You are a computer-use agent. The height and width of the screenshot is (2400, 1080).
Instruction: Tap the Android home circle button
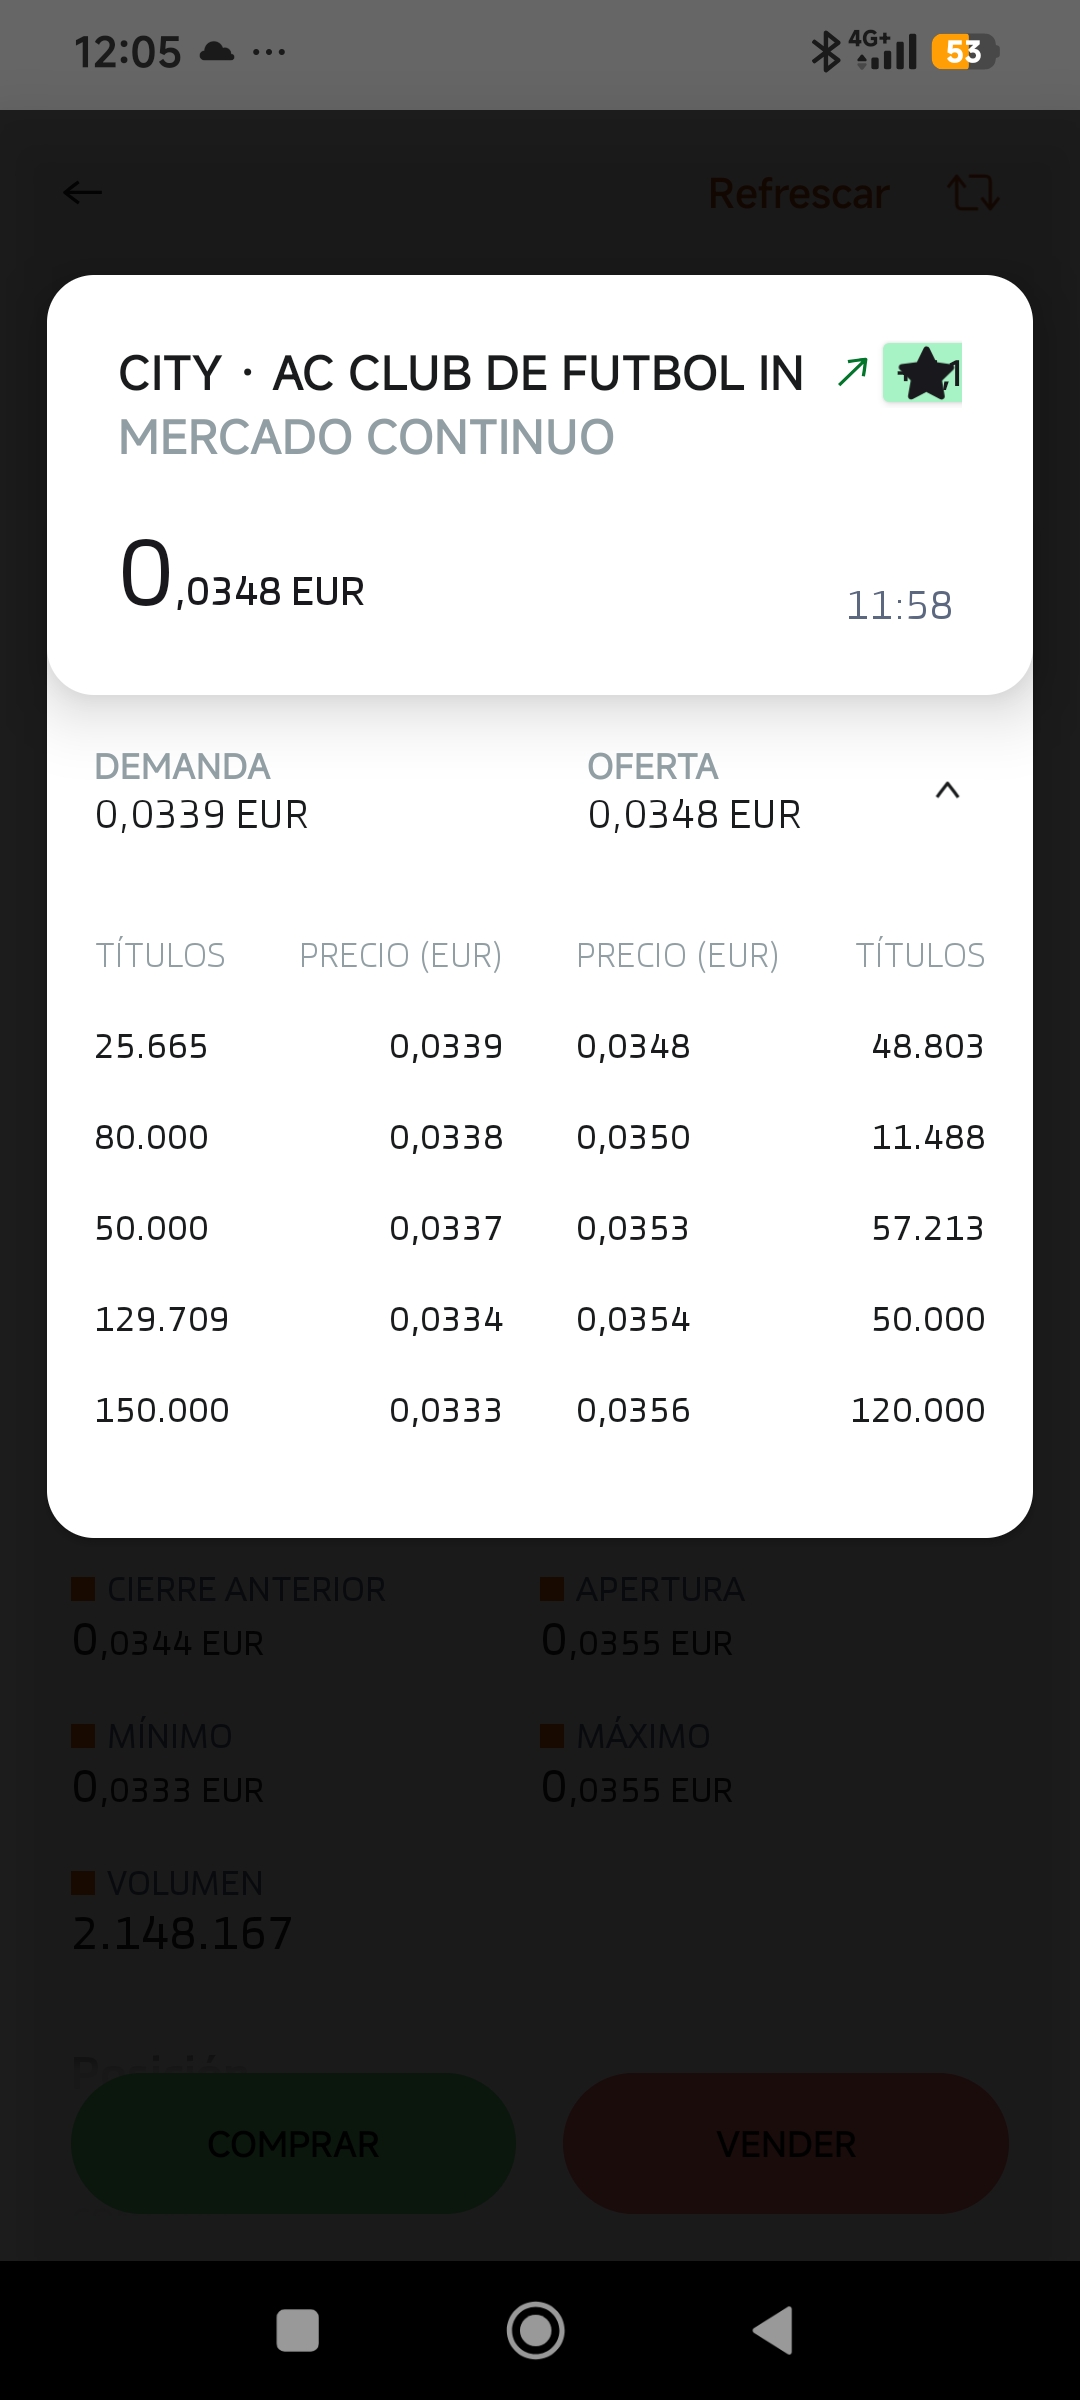click(x=536, y=2330)
